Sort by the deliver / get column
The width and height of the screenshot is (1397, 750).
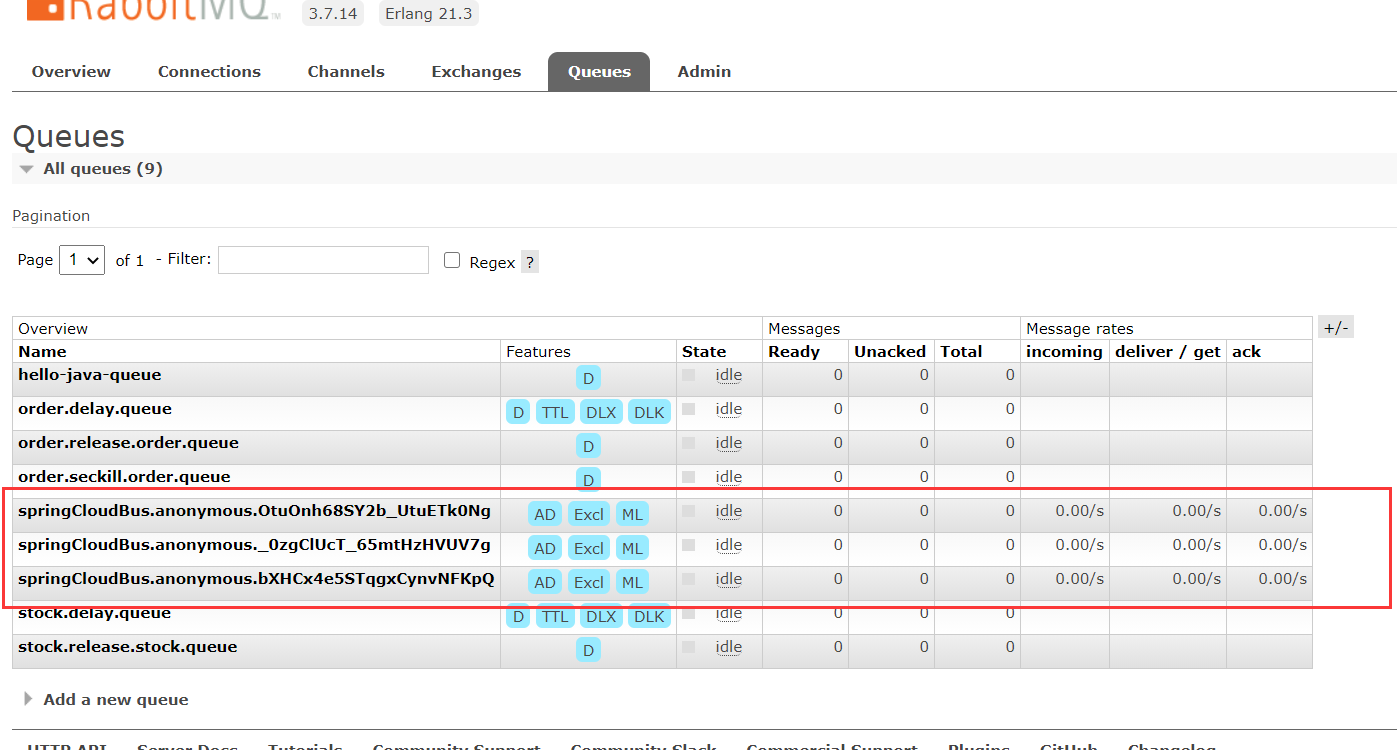tap(1168, 351)
